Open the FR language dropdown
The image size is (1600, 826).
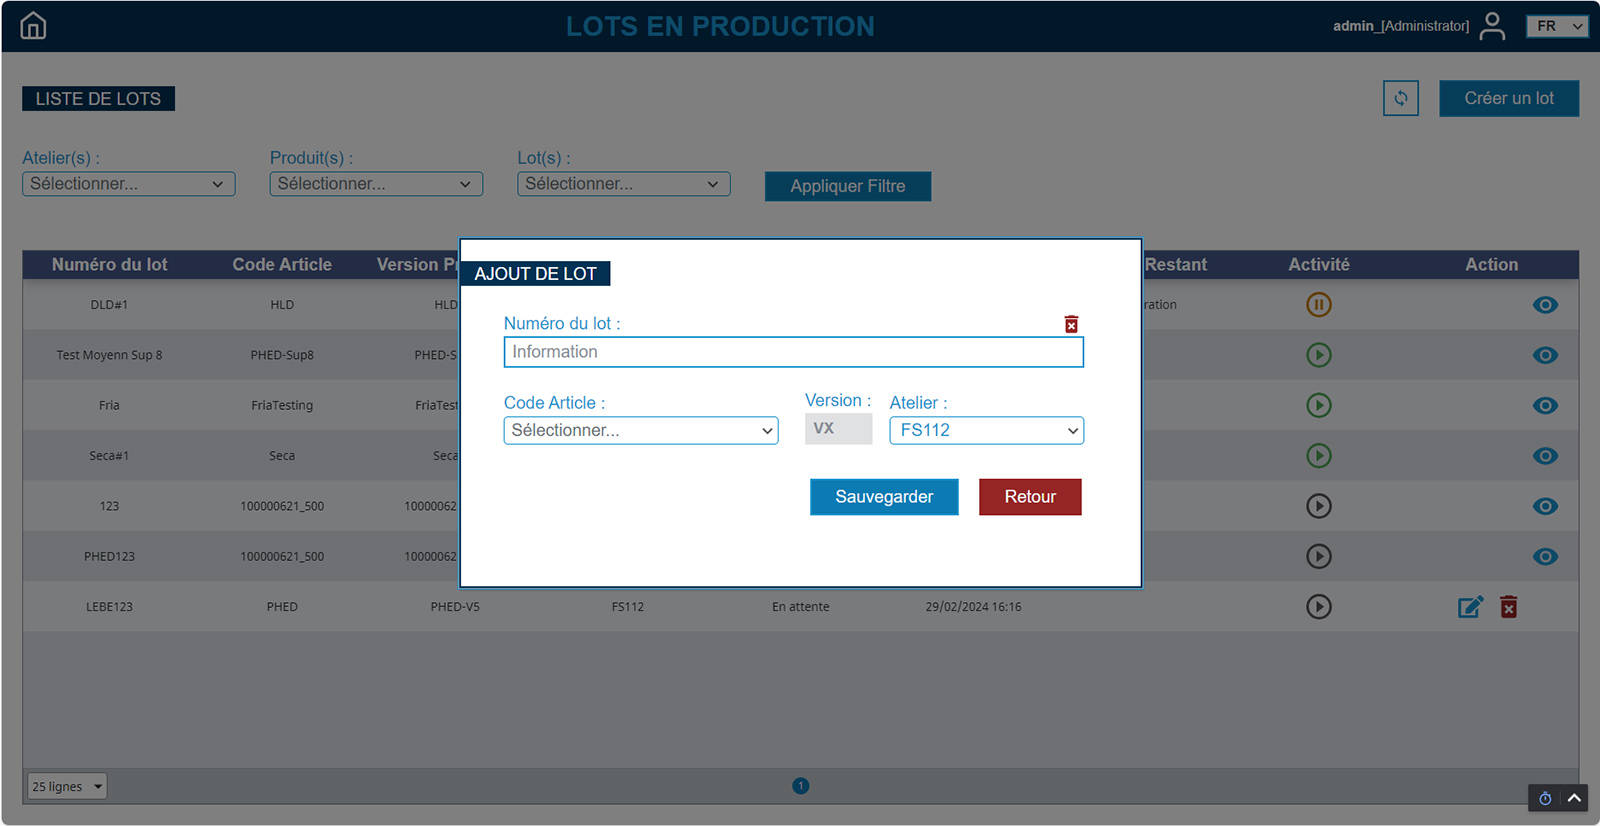coord(1557,26)
